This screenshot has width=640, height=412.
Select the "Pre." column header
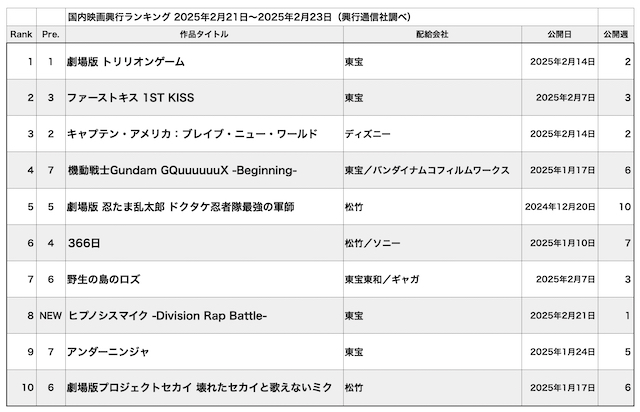coord(50,34)
